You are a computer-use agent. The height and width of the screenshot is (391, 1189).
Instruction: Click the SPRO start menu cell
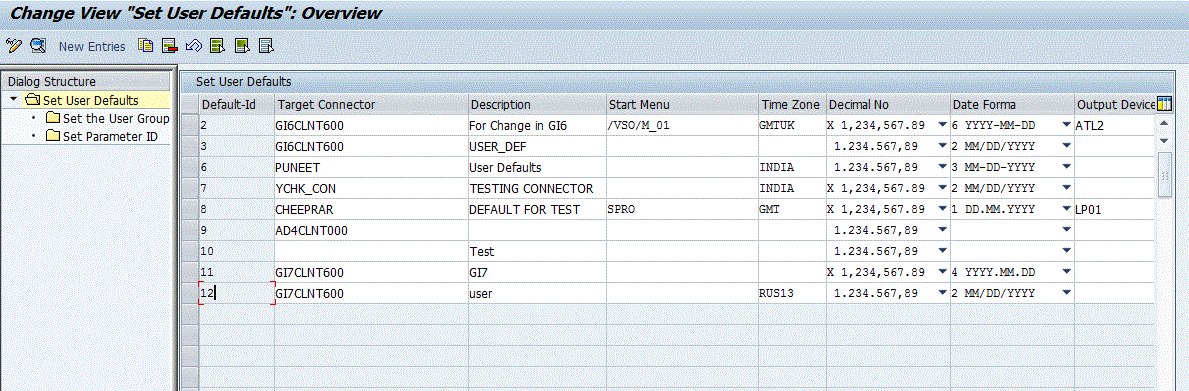pos(682,209)
